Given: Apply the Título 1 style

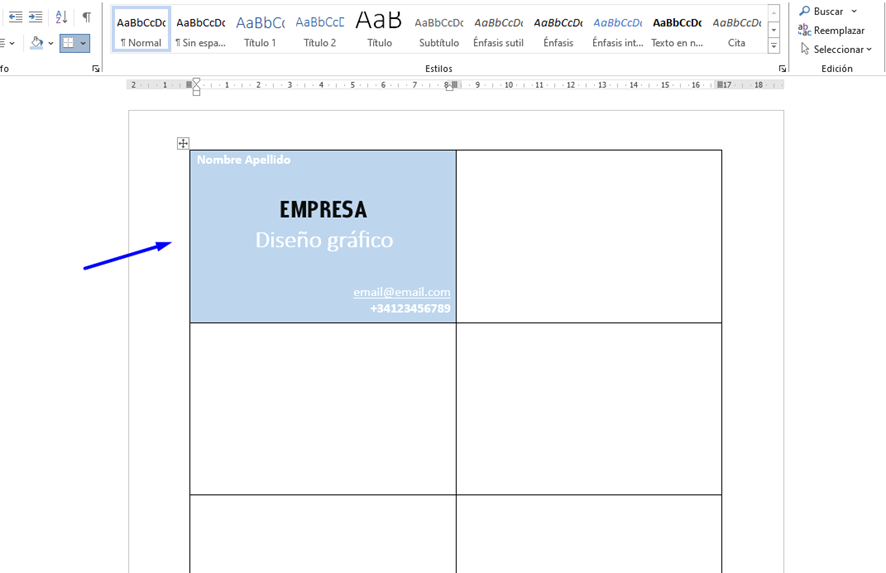Looking at the screenshot, I should pos(260,29).
